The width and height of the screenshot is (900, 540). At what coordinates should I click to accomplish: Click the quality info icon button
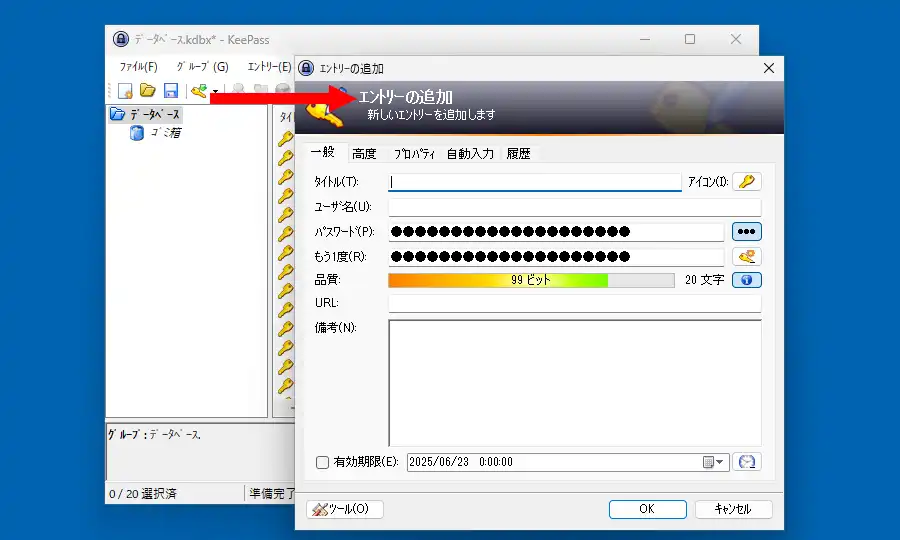click(747, 280)
